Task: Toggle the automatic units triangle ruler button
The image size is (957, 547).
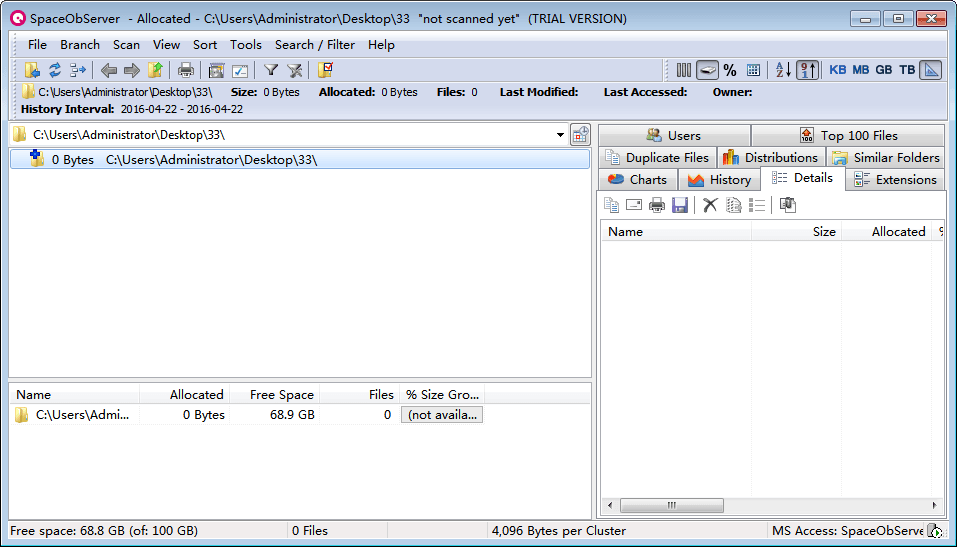Action: point(931,70)
